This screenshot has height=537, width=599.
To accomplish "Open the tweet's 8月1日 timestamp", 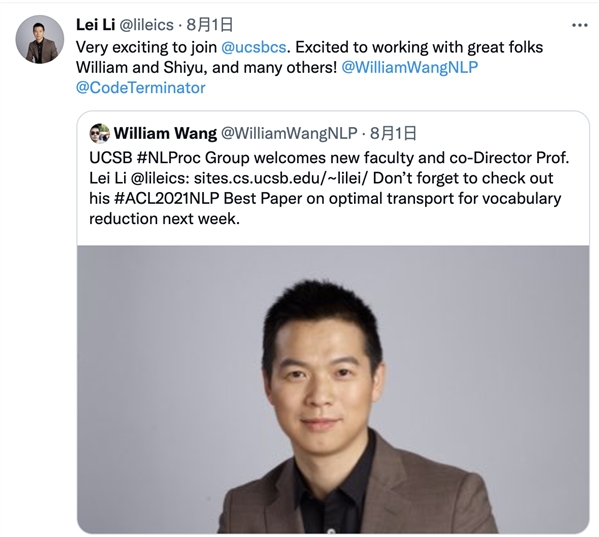I will pos(209,25).
